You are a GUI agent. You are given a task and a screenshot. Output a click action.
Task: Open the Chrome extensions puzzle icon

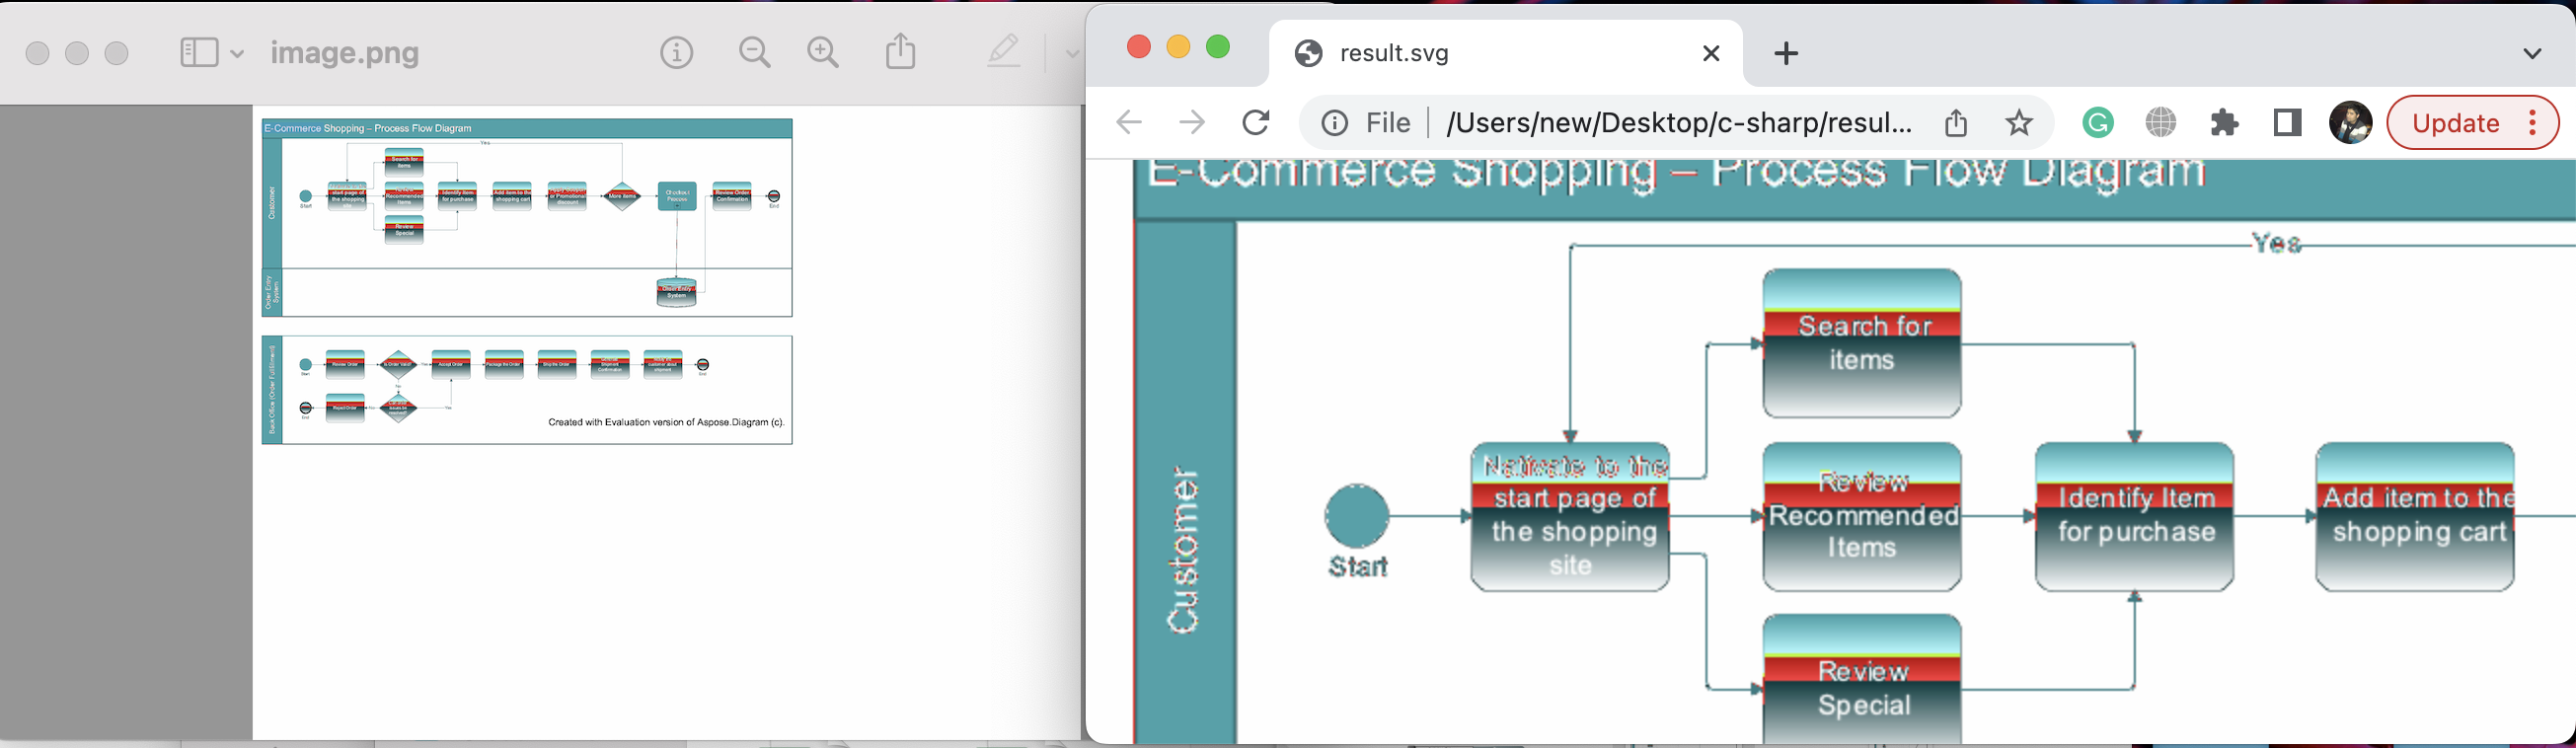[2224, 123]
